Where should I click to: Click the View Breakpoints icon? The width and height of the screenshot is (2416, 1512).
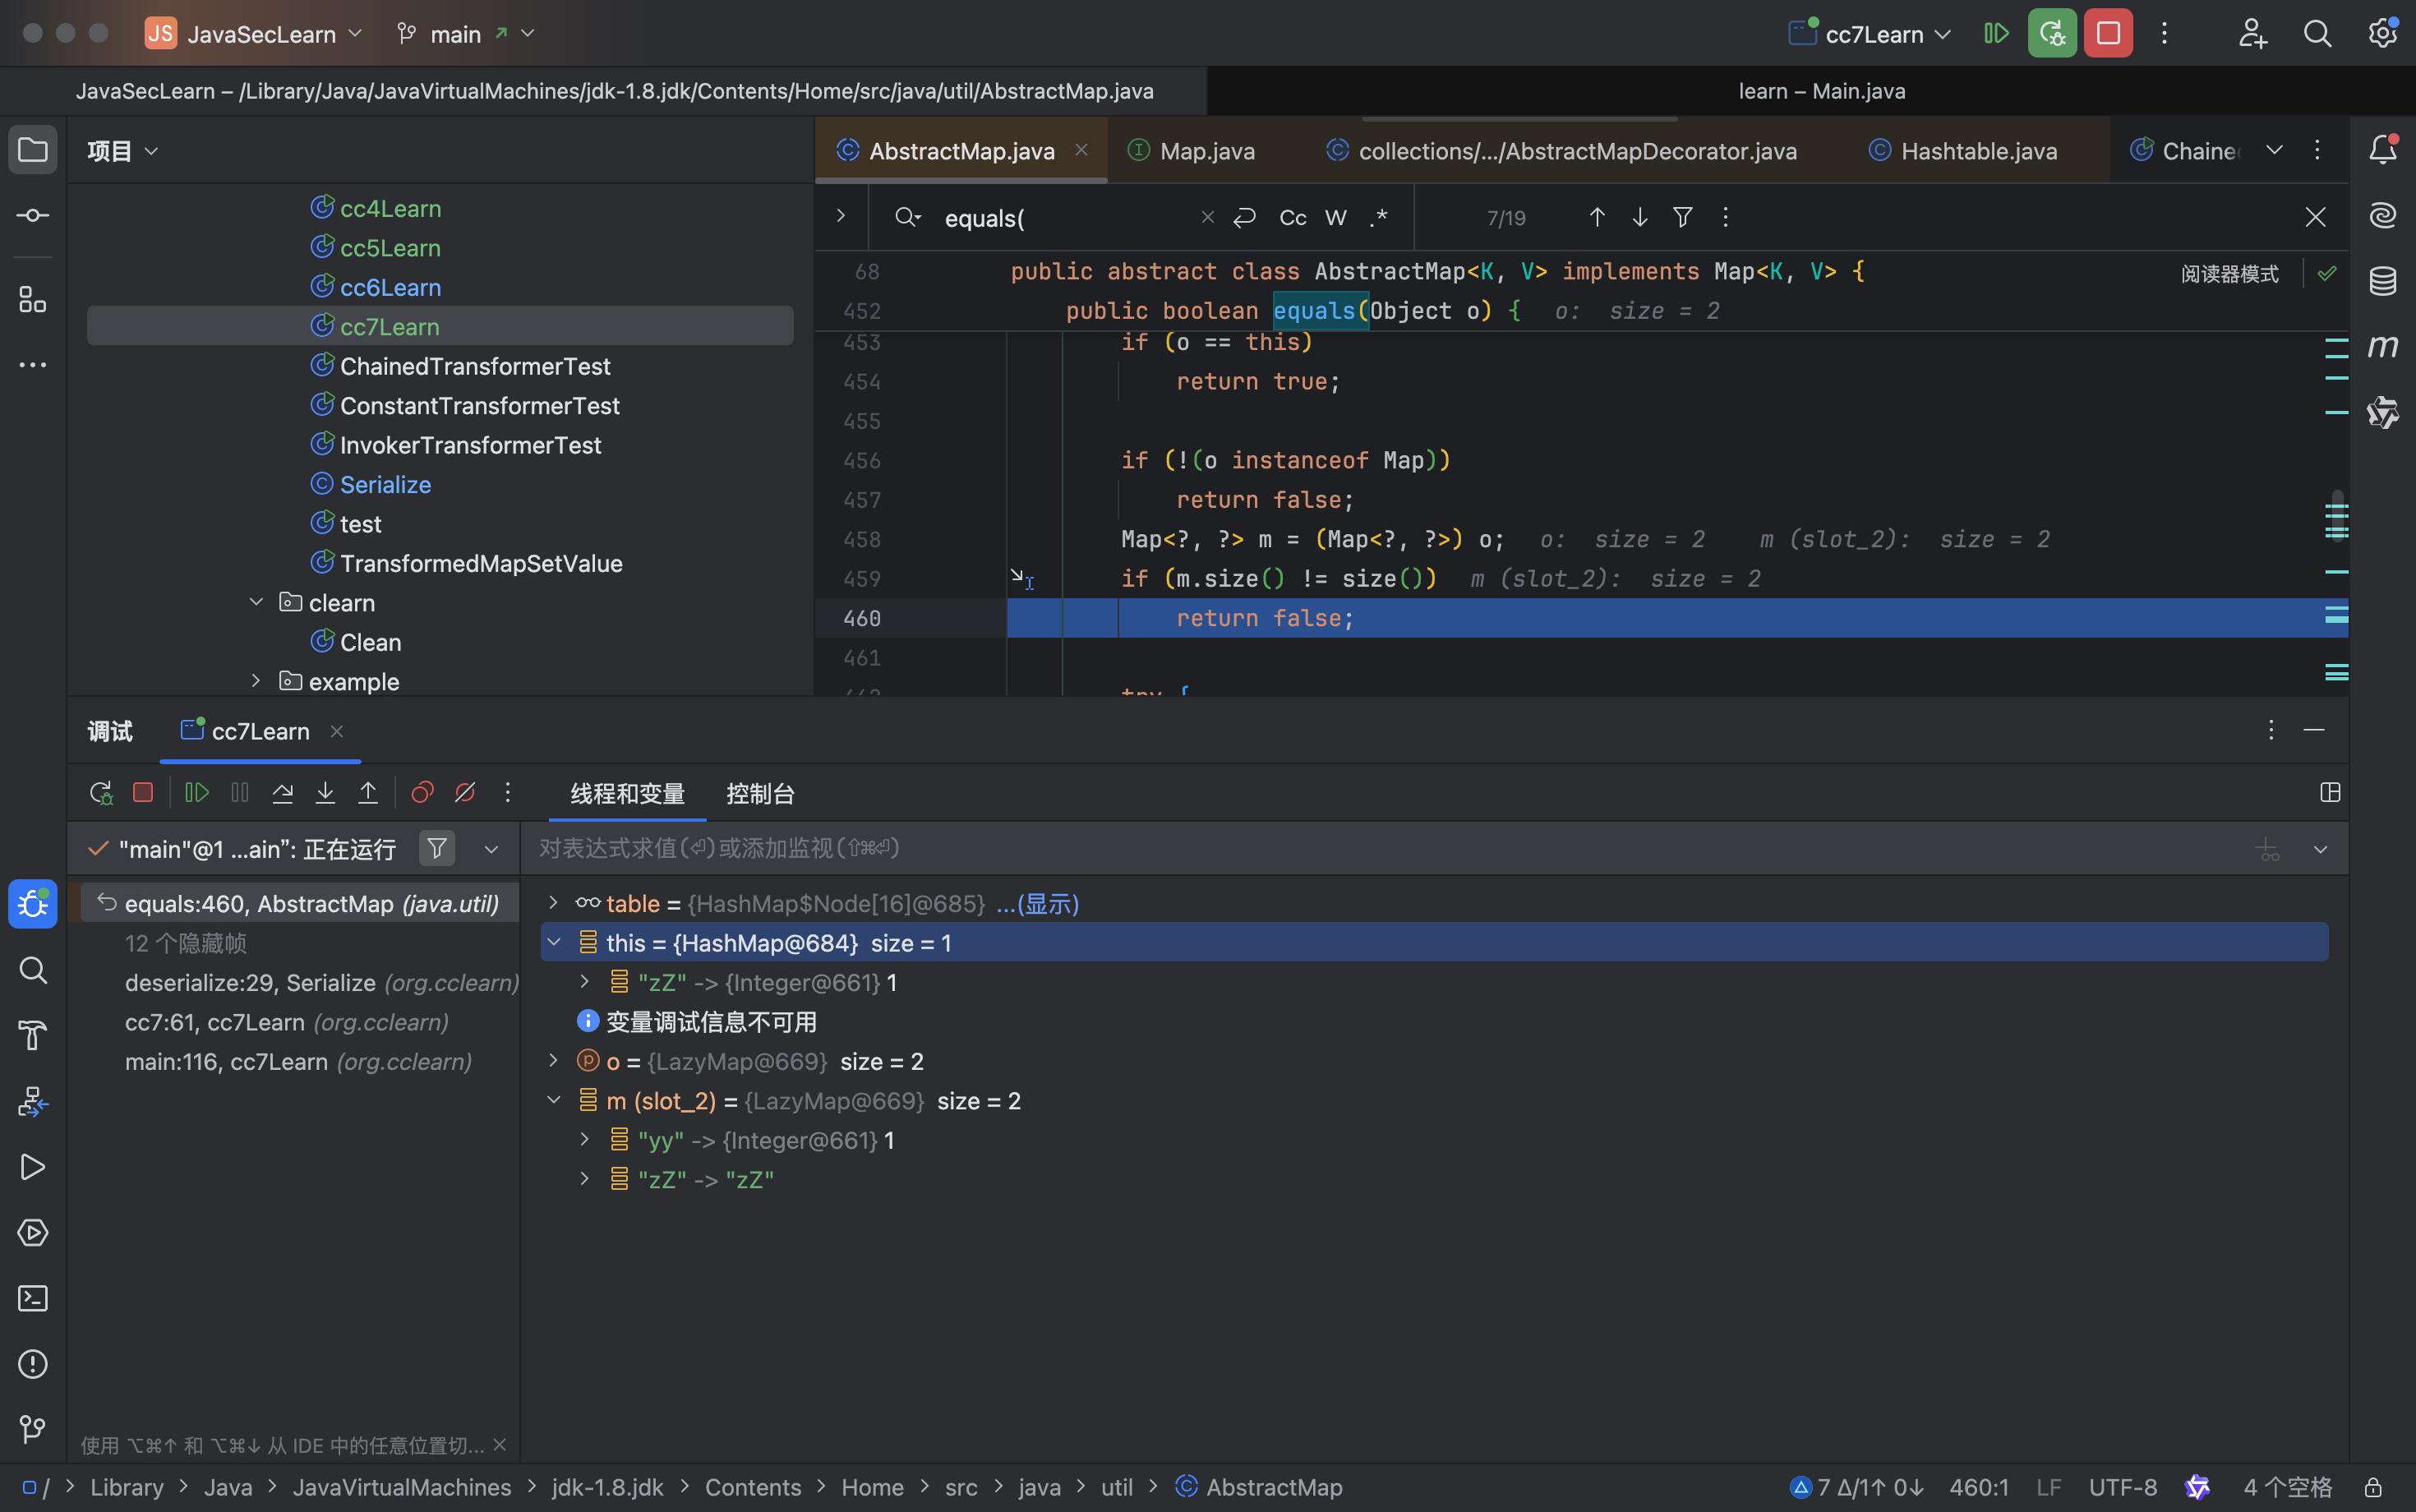coord(422,793)
